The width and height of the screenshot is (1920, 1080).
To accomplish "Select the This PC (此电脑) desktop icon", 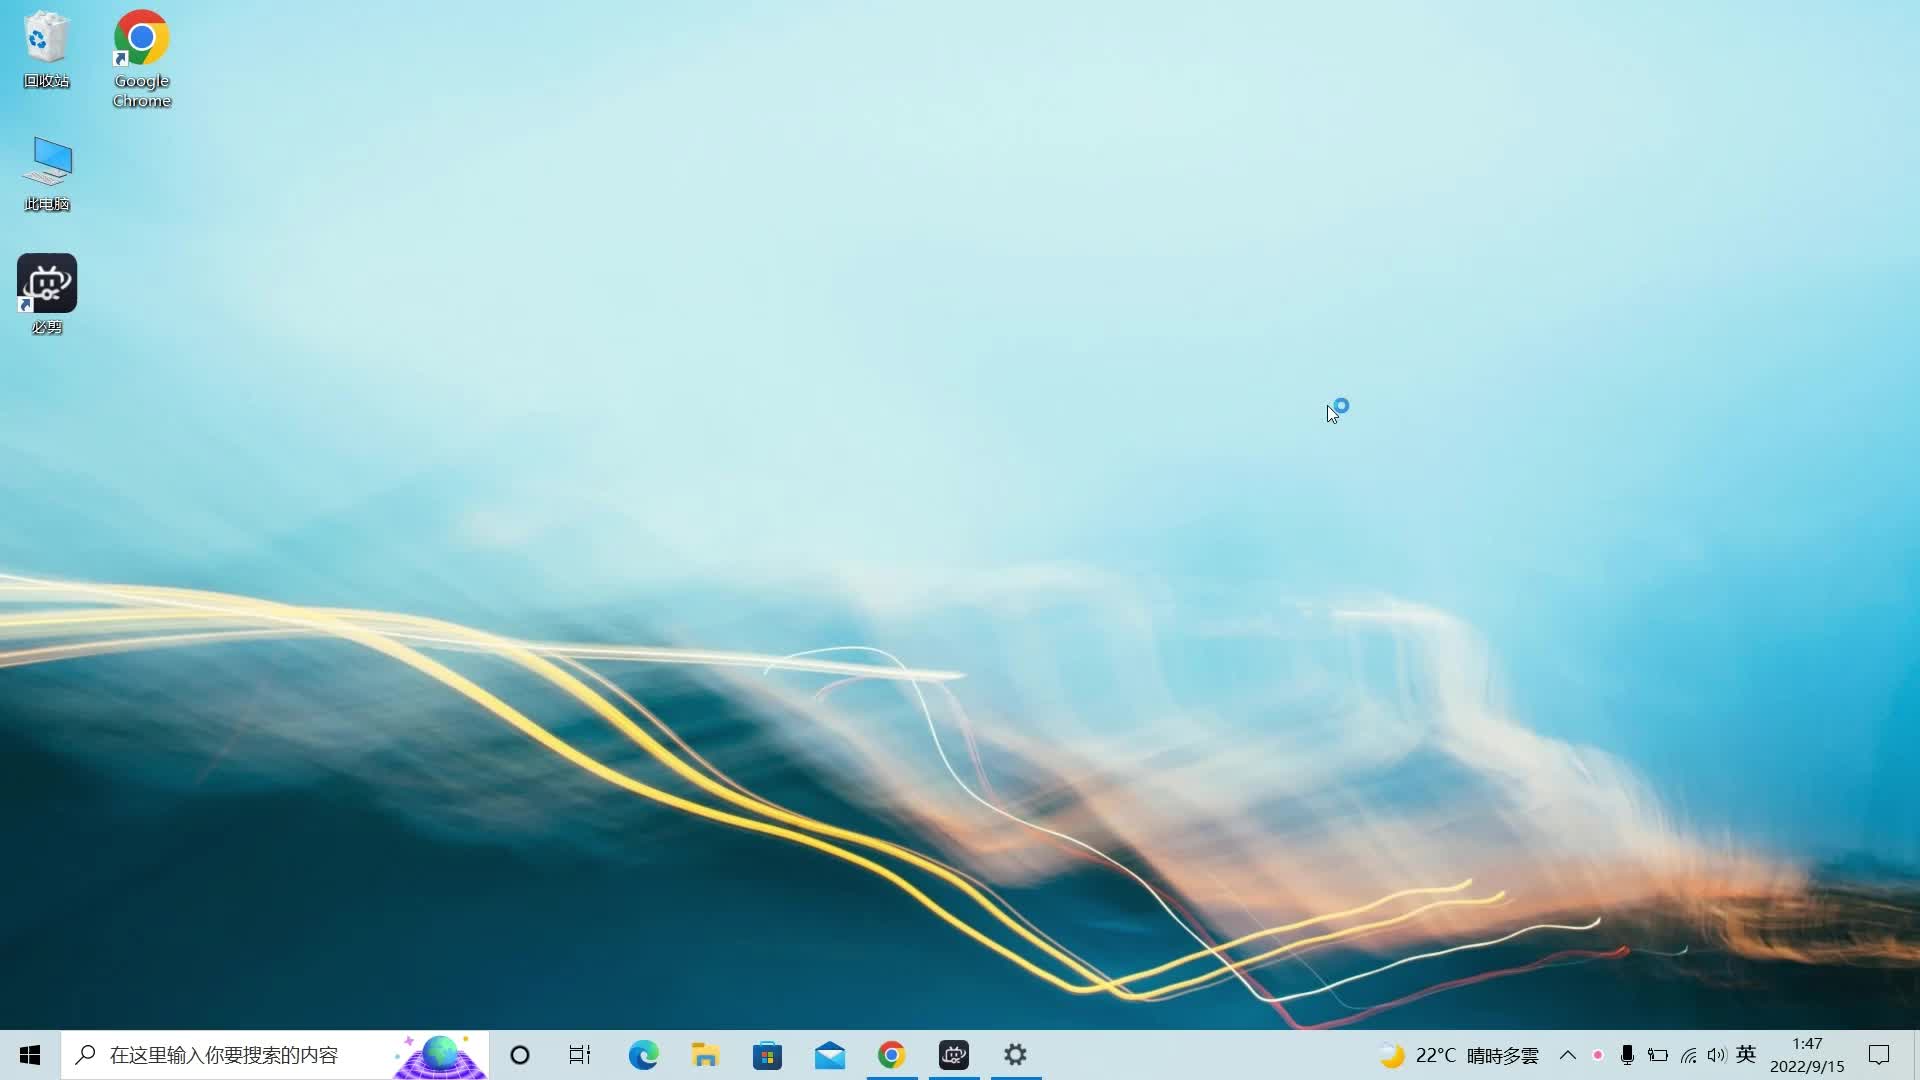I will (x=47, y=173).
